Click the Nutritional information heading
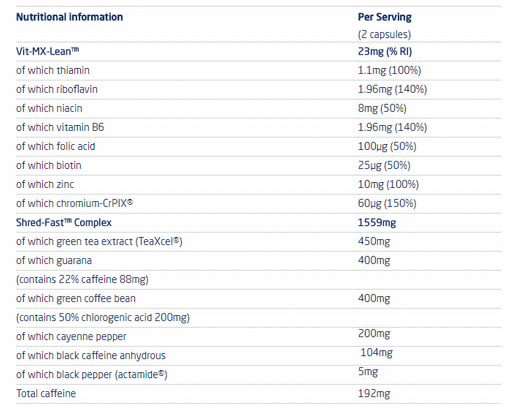519x419 pixels. (69, 17)
